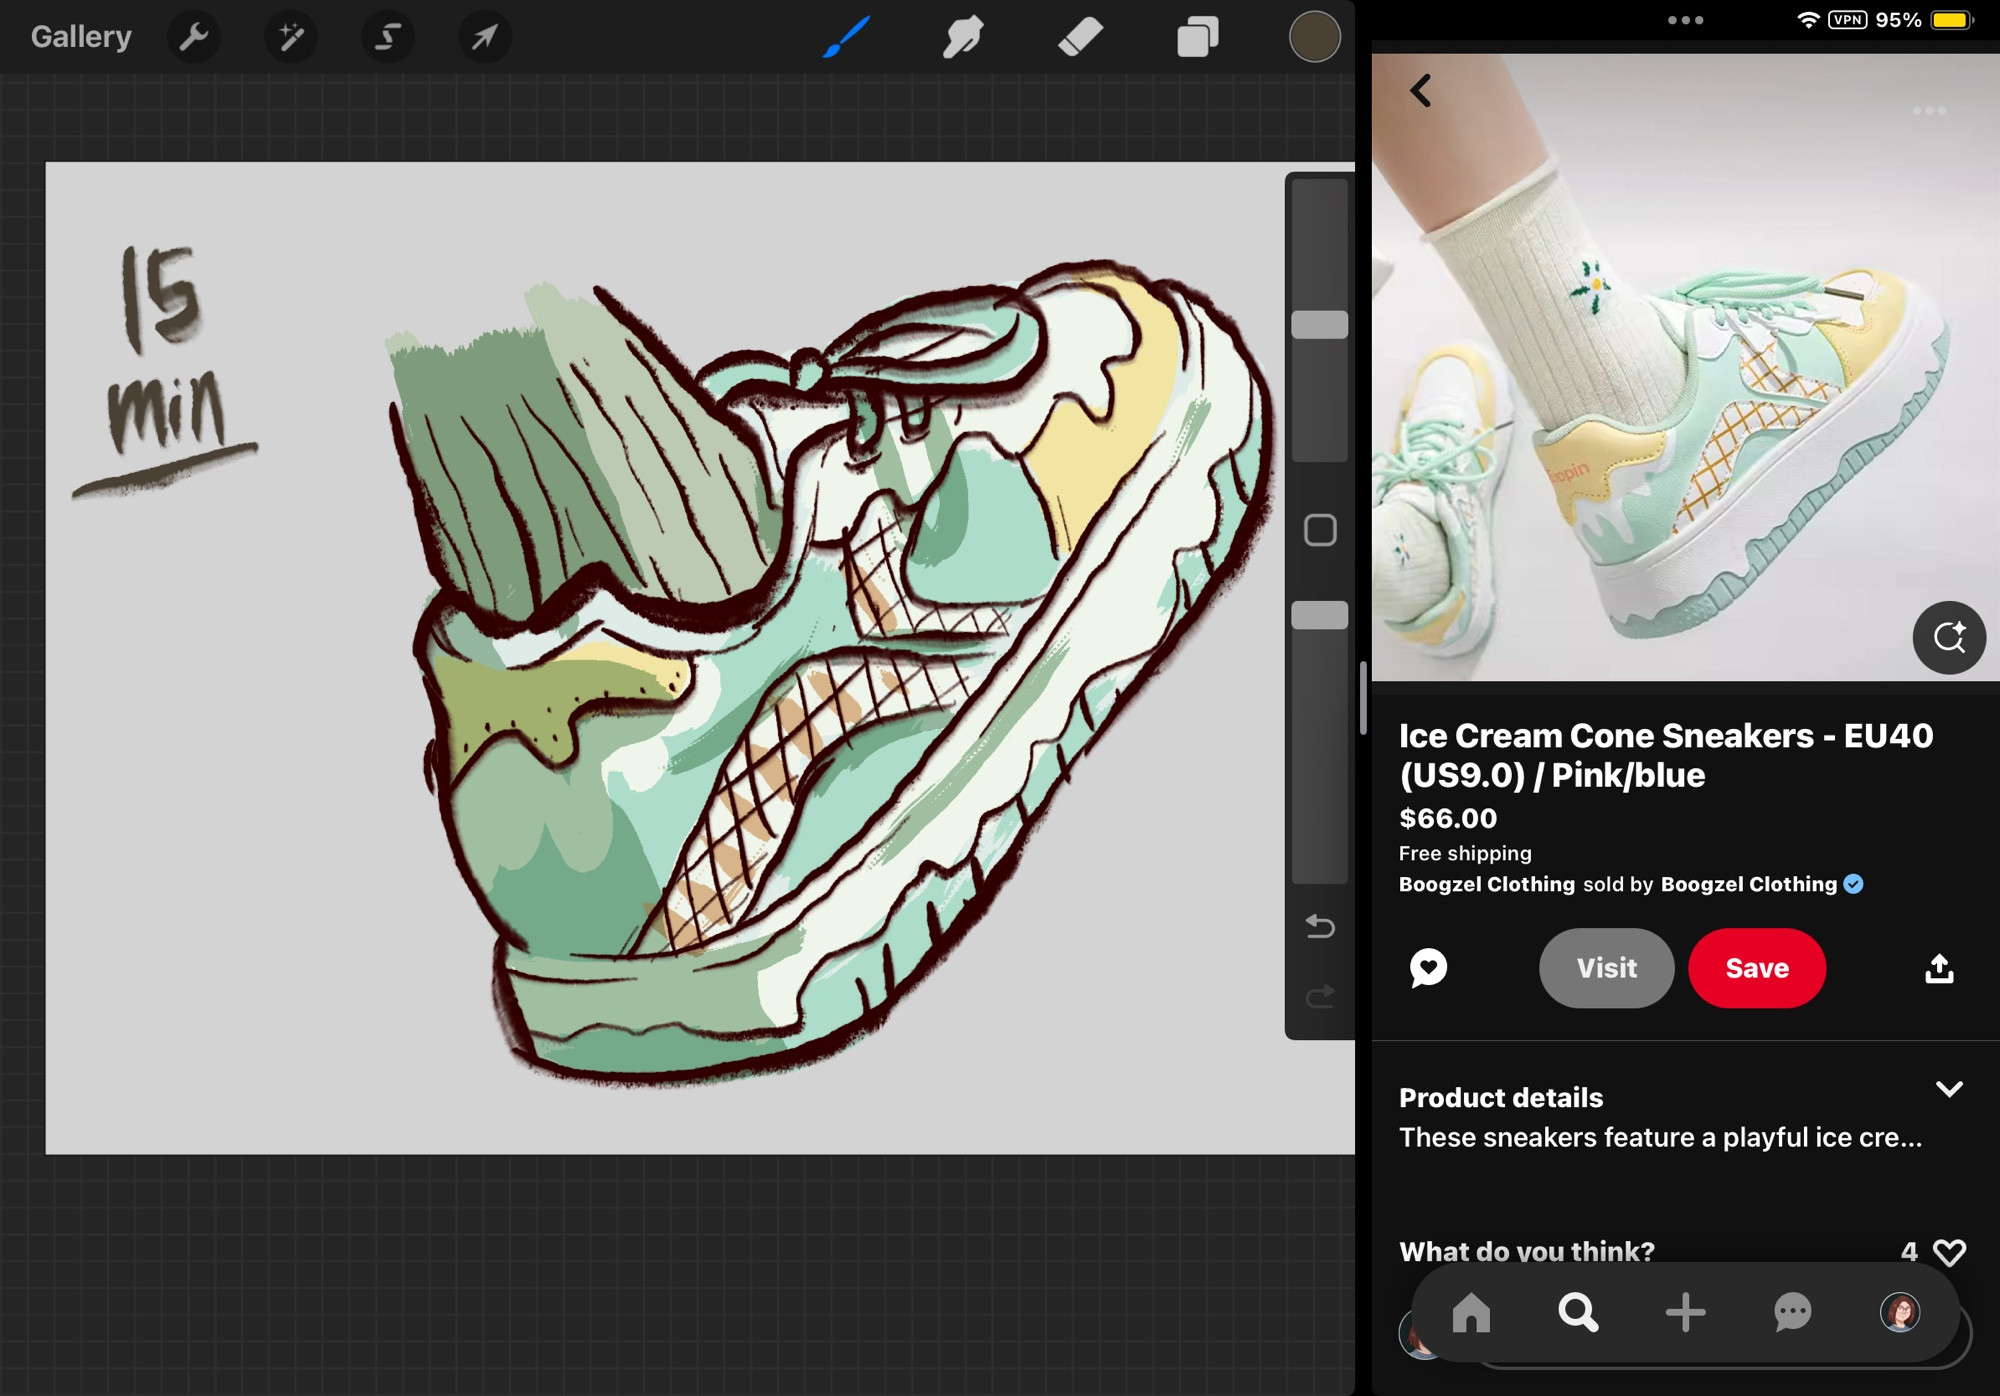Tap the Wi-Fi status icon

tap(1807, 20)
